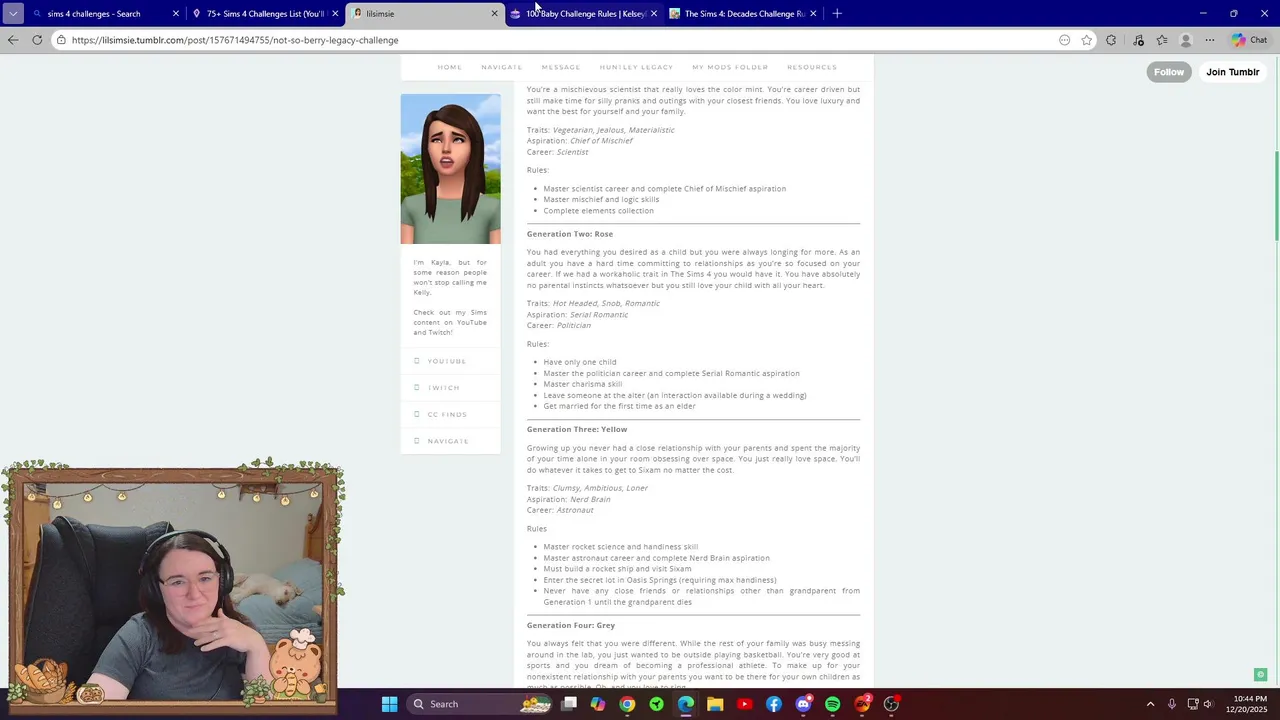Open Copilot Chat button
1280x720 pixels.
point(1250,40)
